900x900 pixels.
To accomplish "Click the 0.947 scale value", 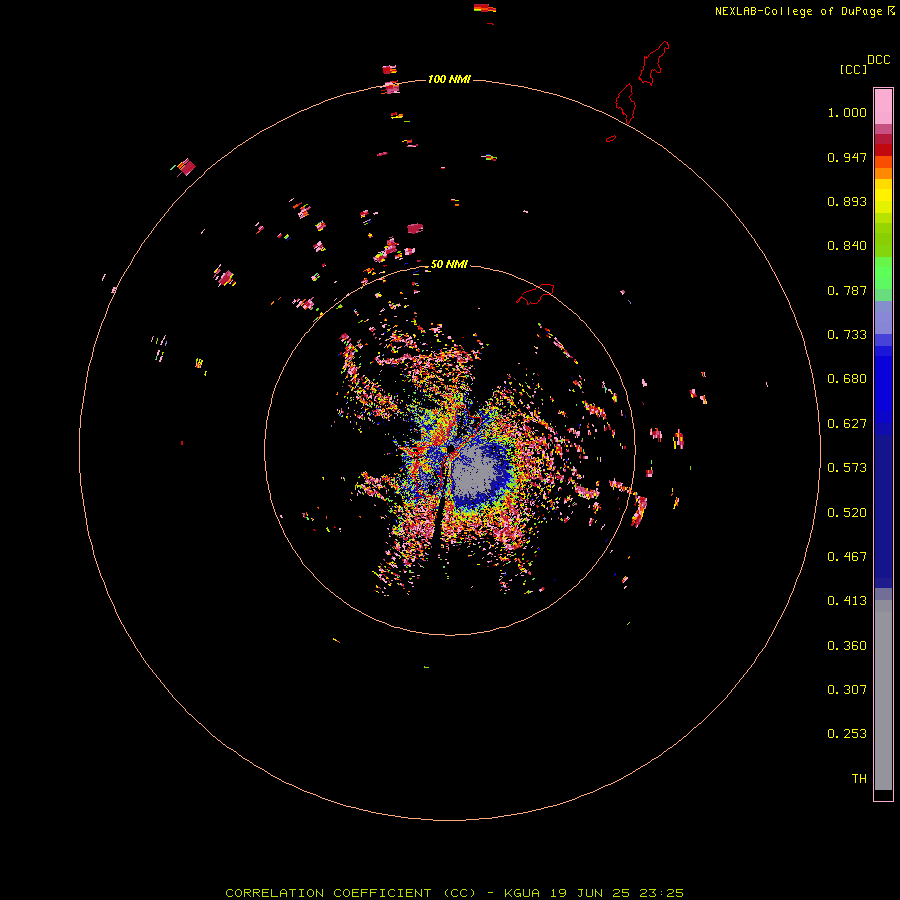I will coord(847,157).
